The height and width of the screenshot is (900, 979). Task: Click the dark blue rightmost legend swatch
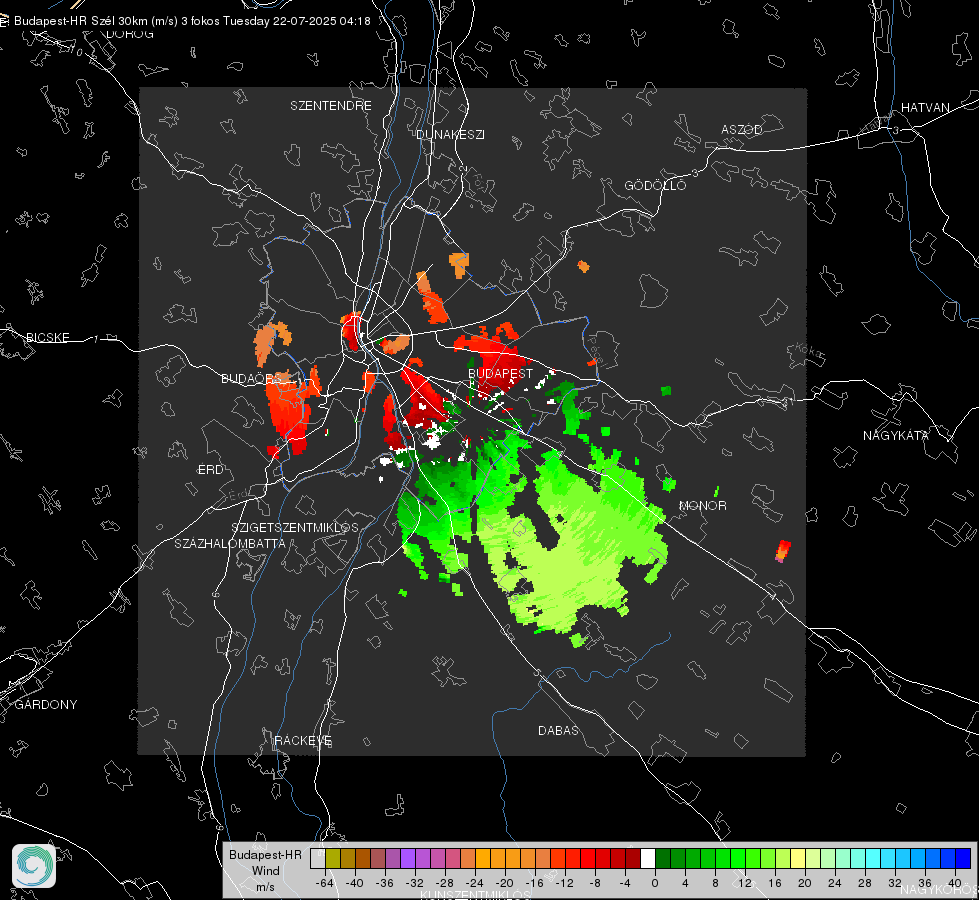point(963,858)
